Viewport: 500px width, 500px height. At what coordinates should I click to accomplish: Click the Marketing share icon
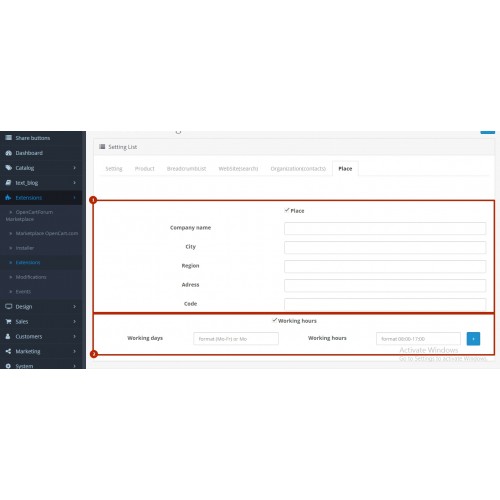tap(9, 351)
